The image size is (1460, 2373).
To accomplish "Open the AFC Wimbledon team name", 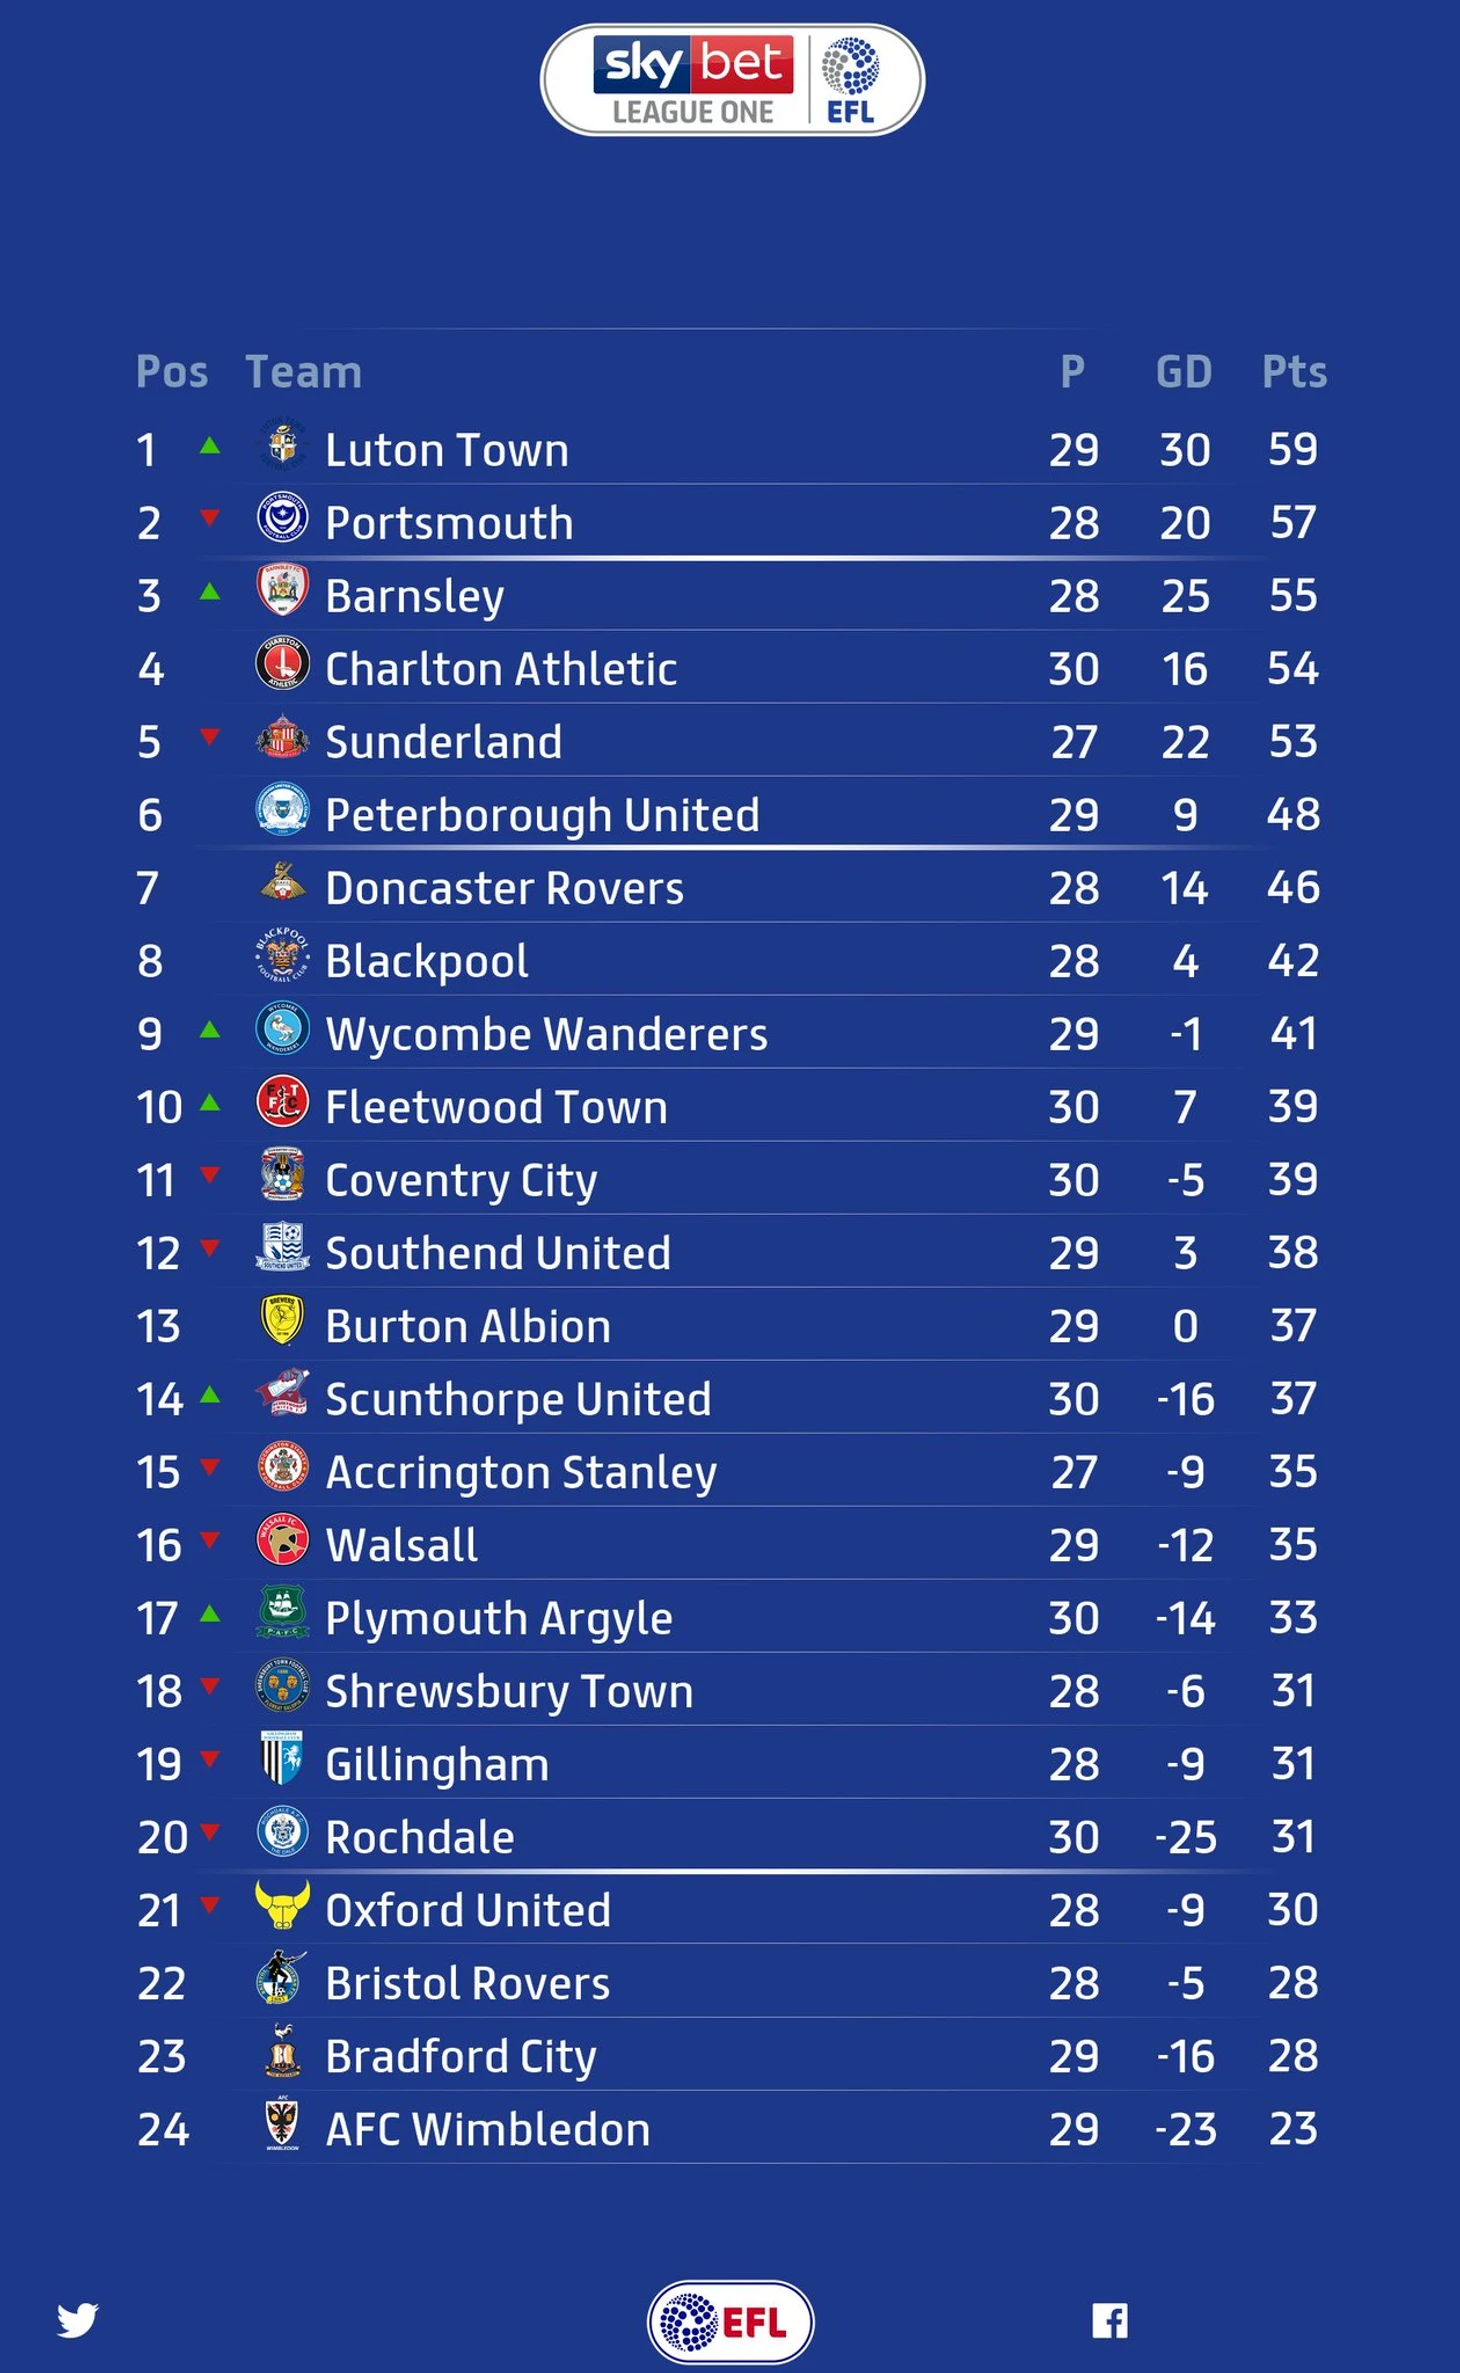I will point(488,2129).
